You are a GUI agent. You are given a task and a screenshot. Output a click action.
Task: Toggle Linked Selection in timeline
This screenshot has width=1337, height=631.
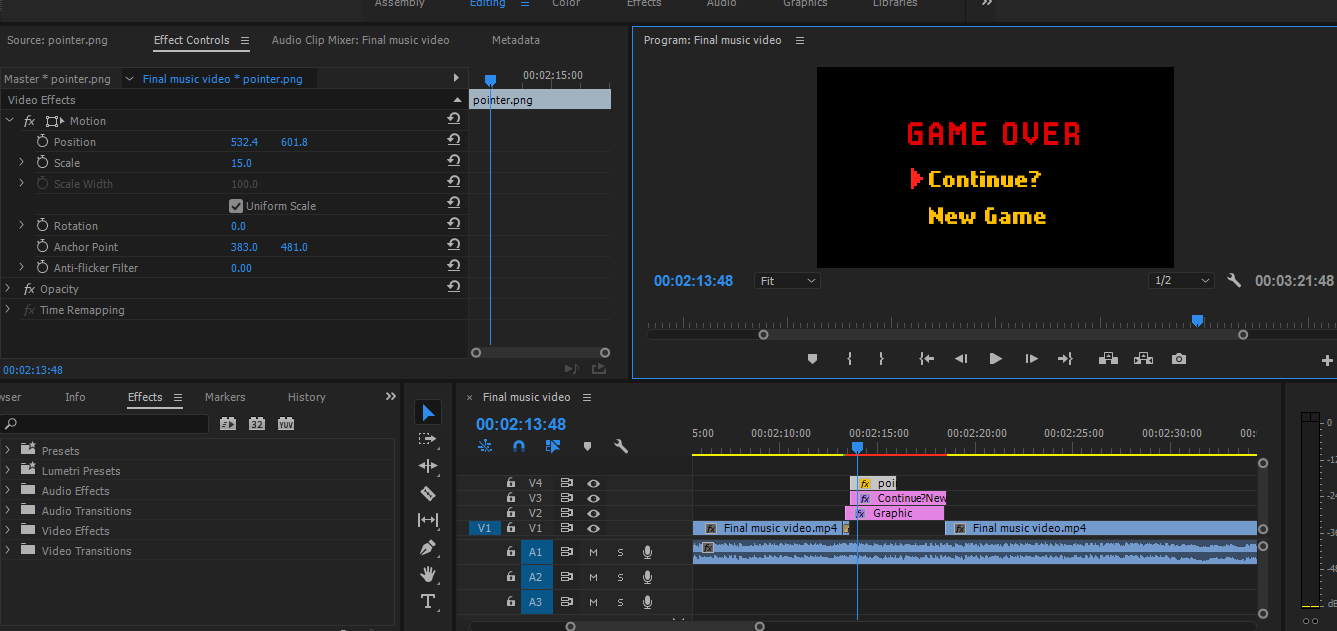tap(553, 447)
